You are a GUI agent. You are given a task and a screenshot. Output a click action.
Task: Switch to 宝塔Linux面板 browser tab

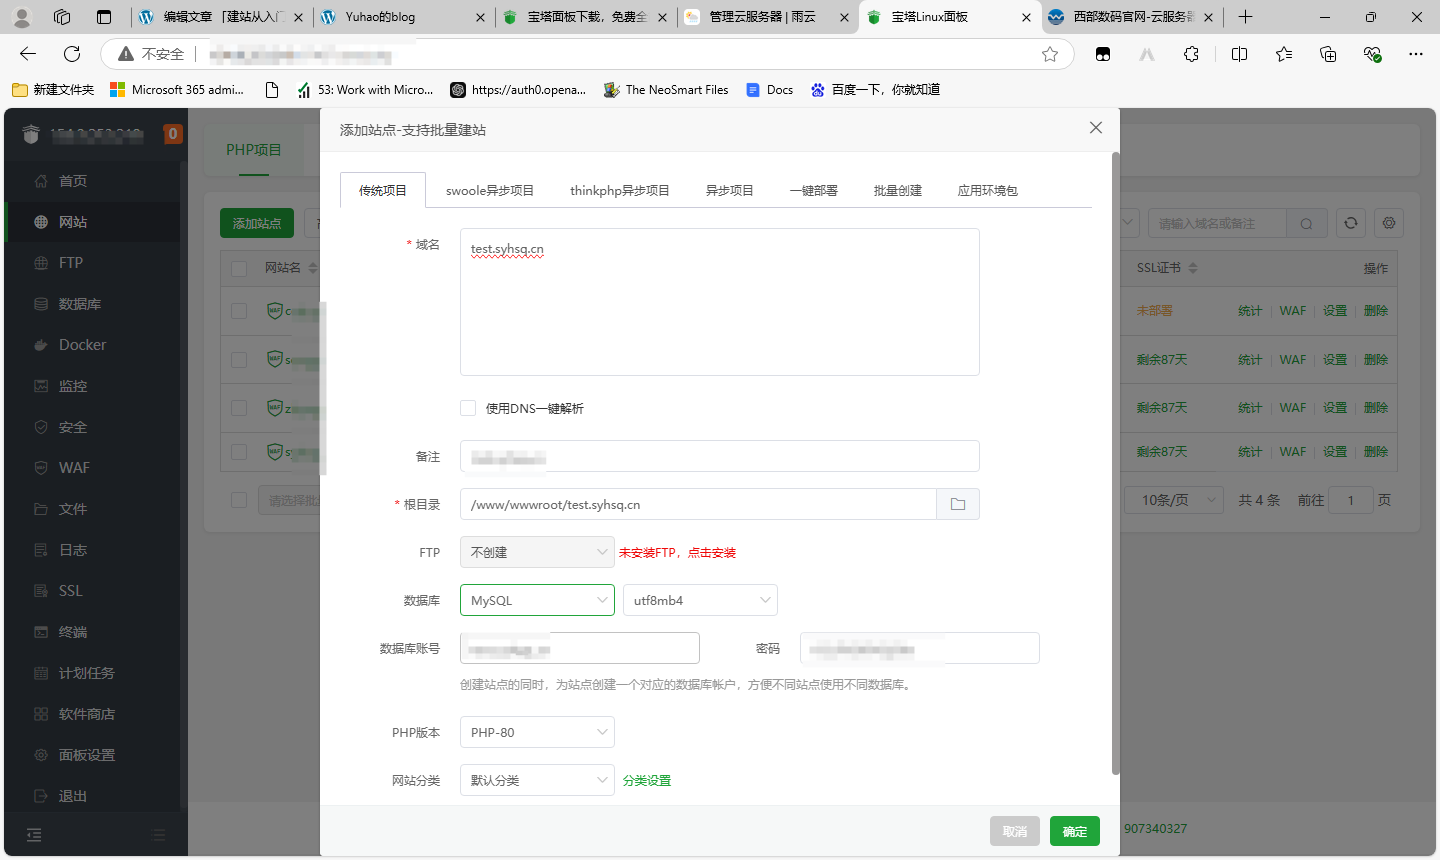coord(948,17)
